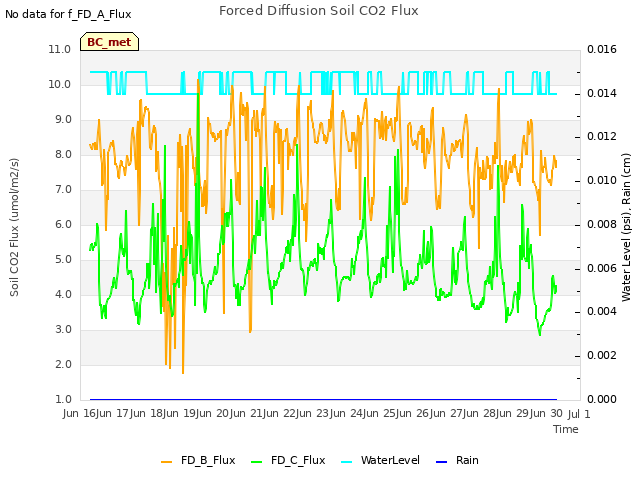Click the 2.0 left axis value
640x480 pixels.
(63, 364)
